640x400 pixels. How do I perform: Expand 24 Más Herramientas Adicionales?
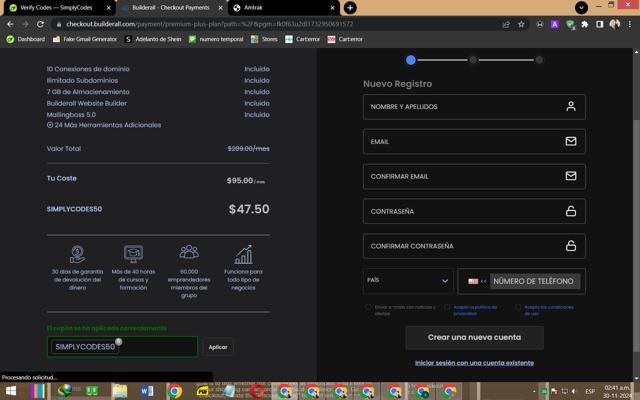(x=104, y=125)
